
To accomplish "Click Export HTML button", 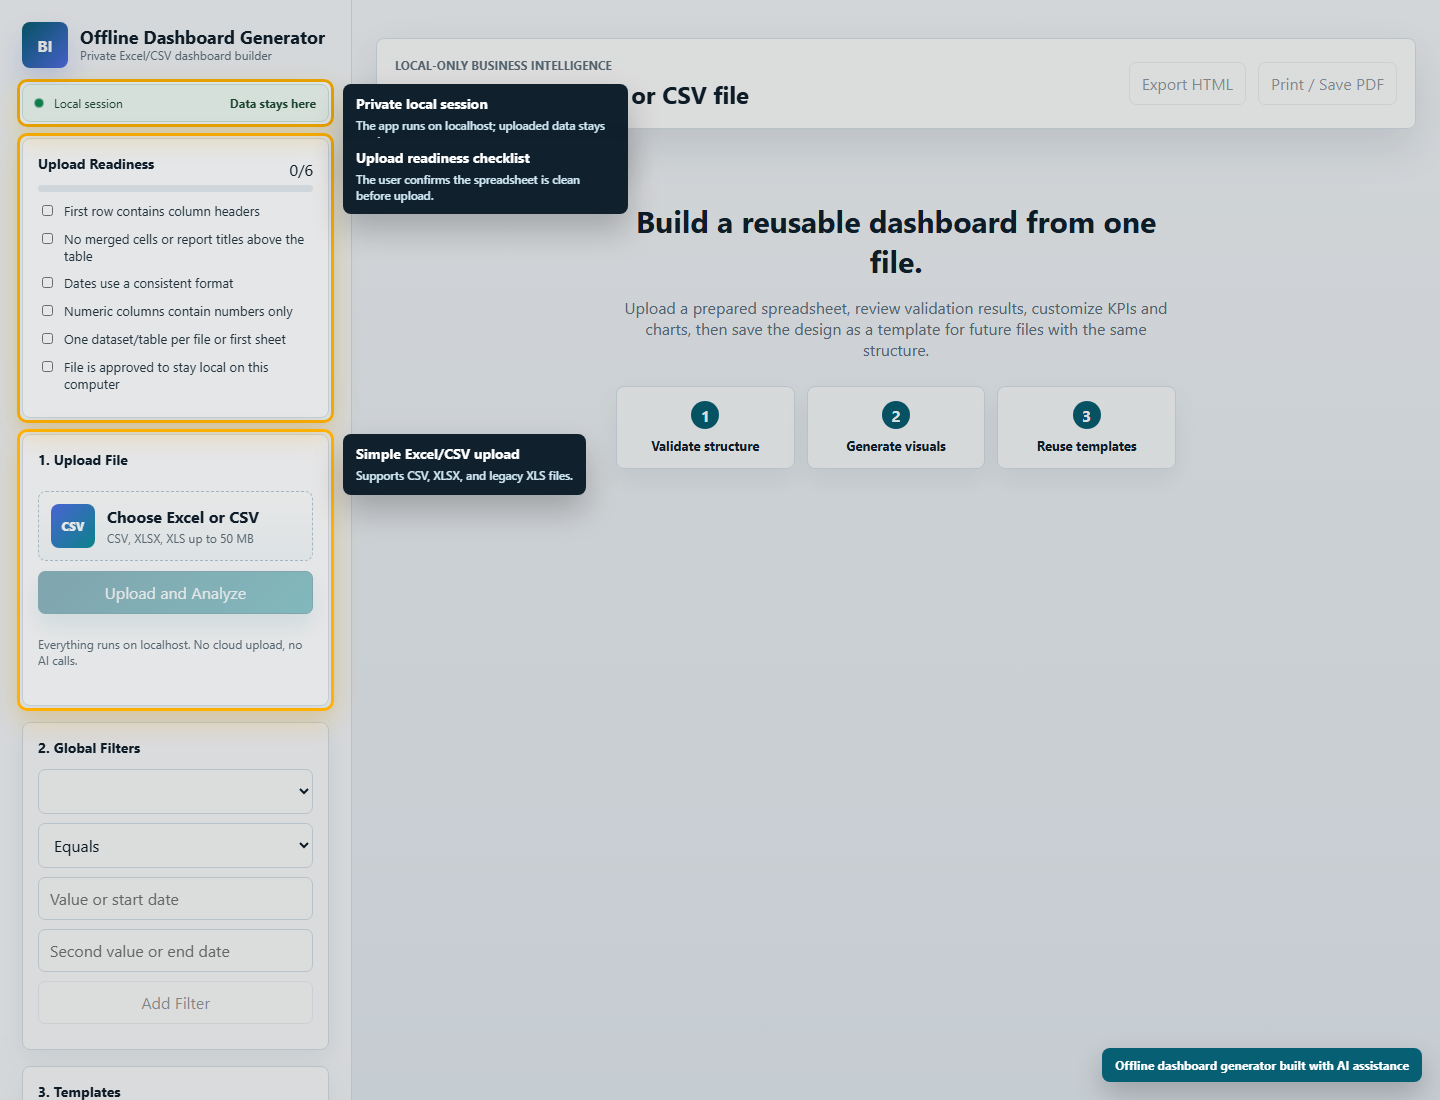I will (x=1187, y=84).
